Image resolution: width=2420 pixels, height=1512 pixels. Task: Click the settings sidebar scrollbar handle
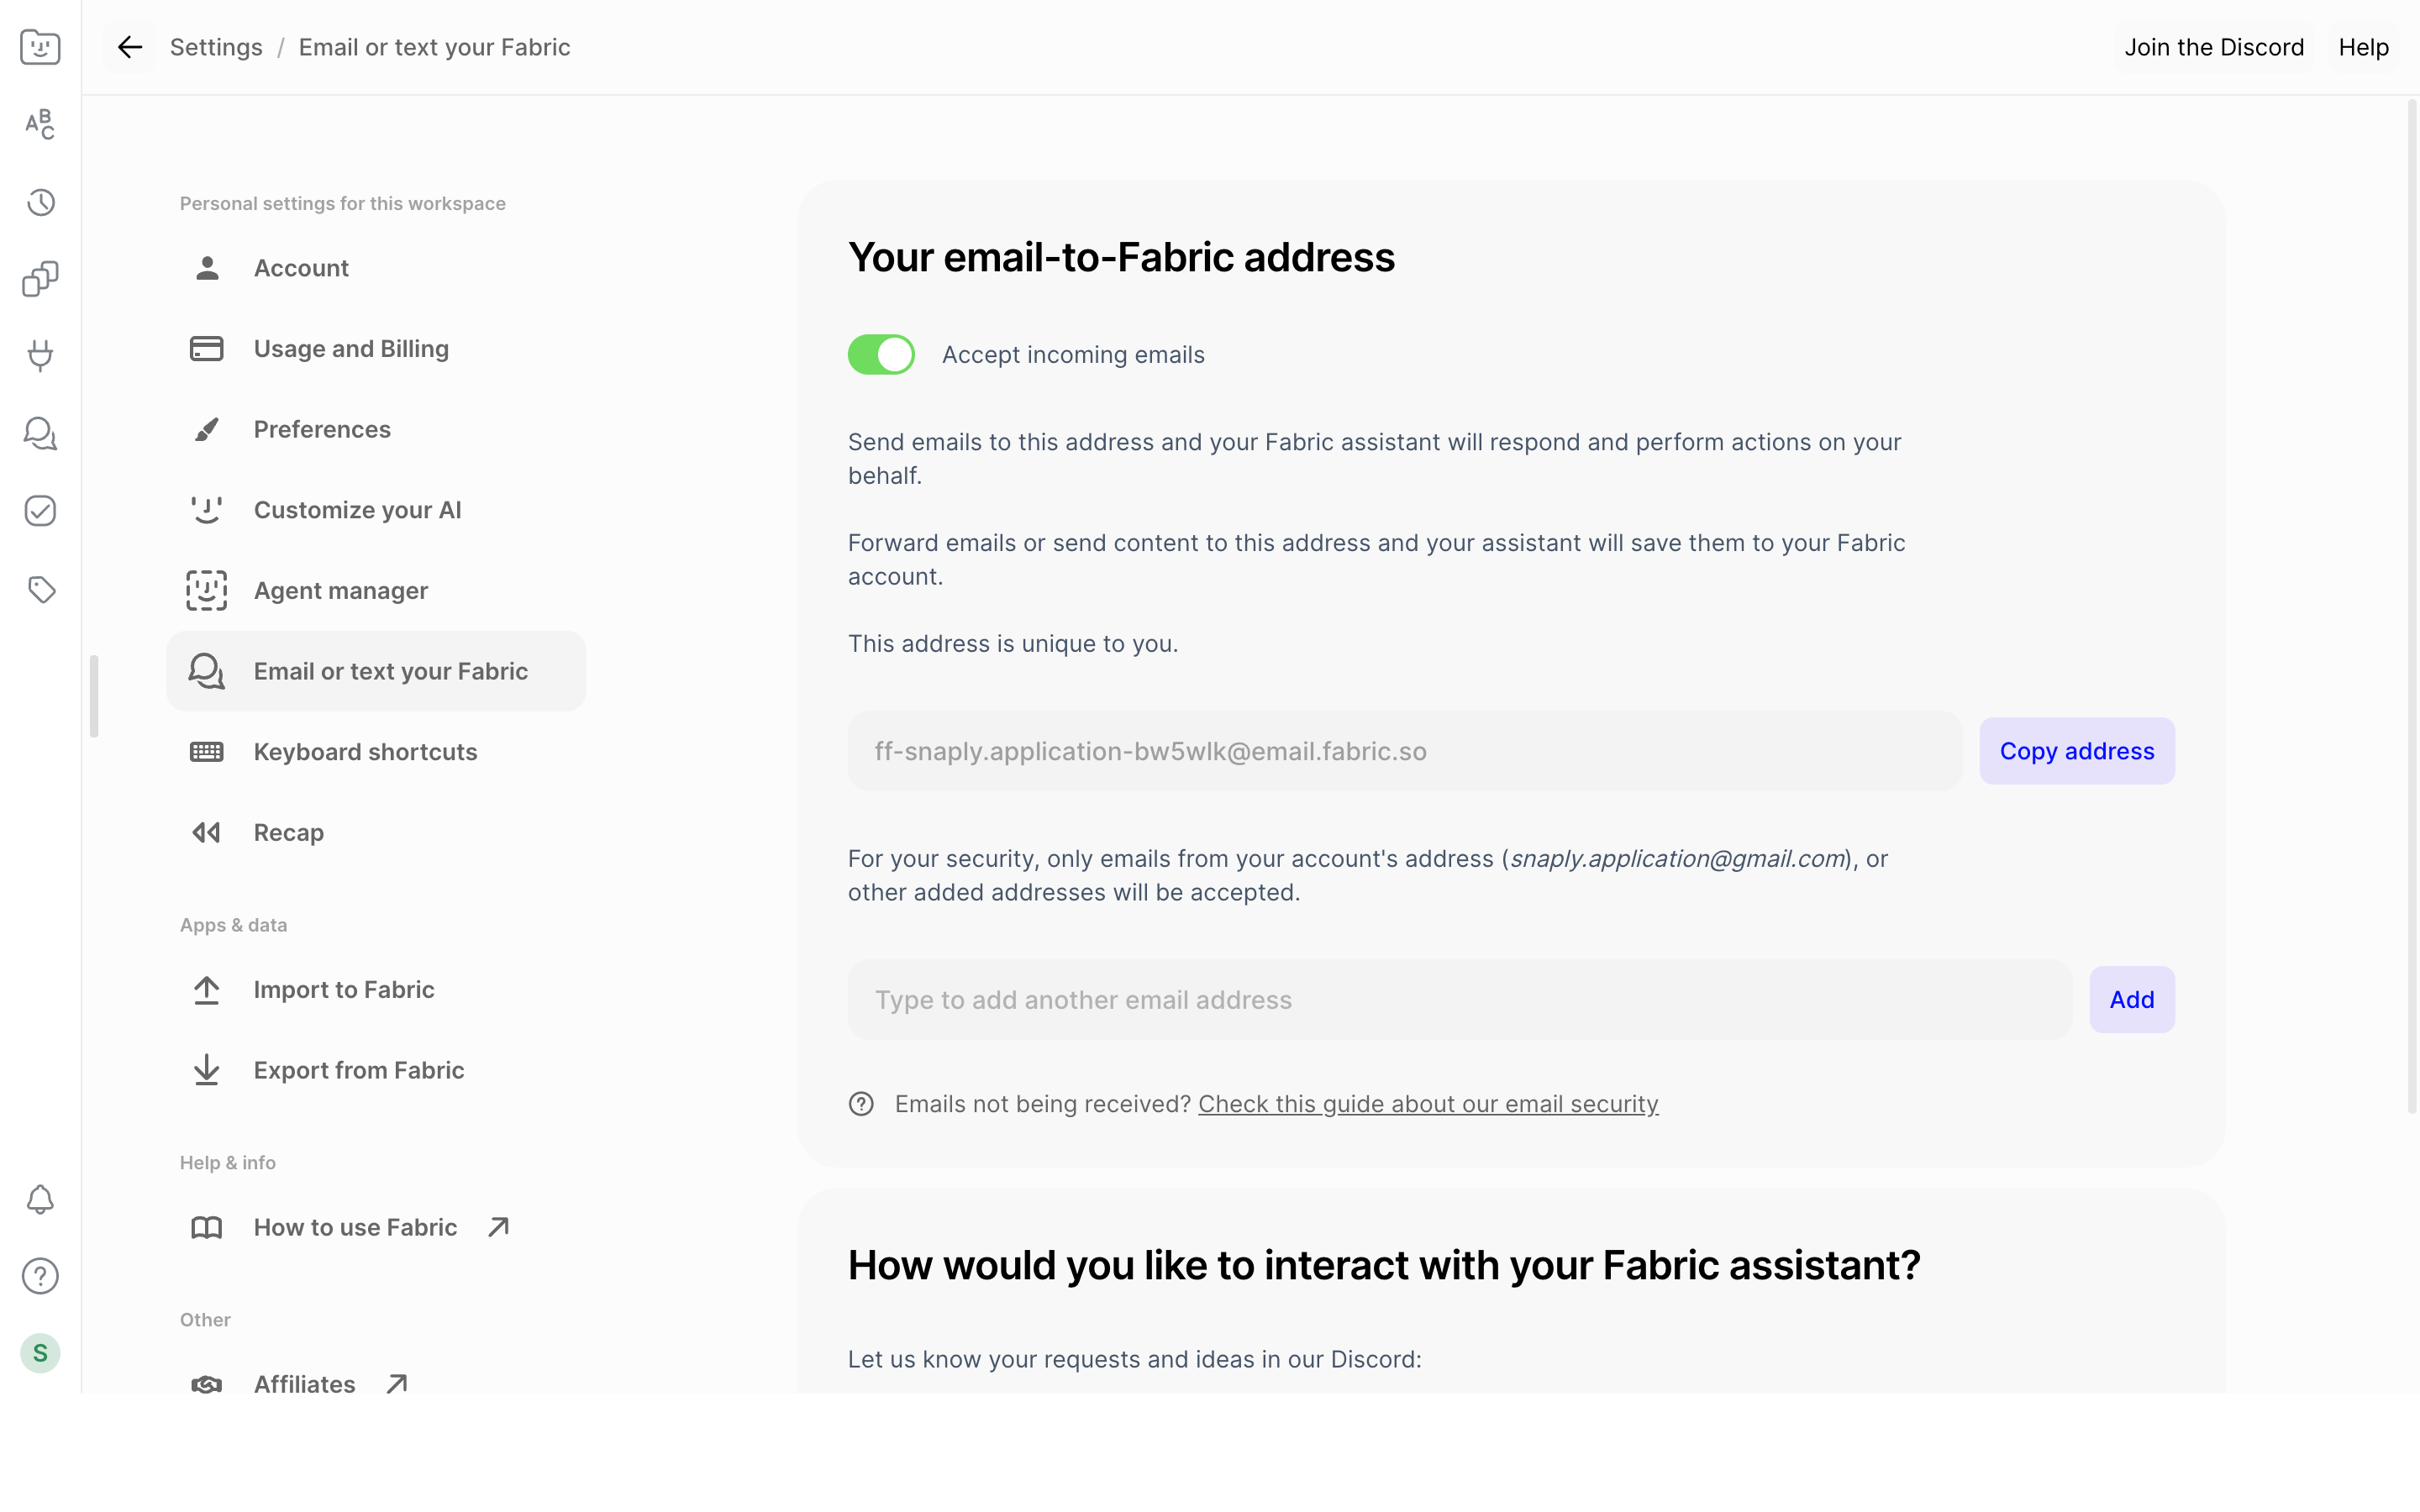[x=94, y=696]
